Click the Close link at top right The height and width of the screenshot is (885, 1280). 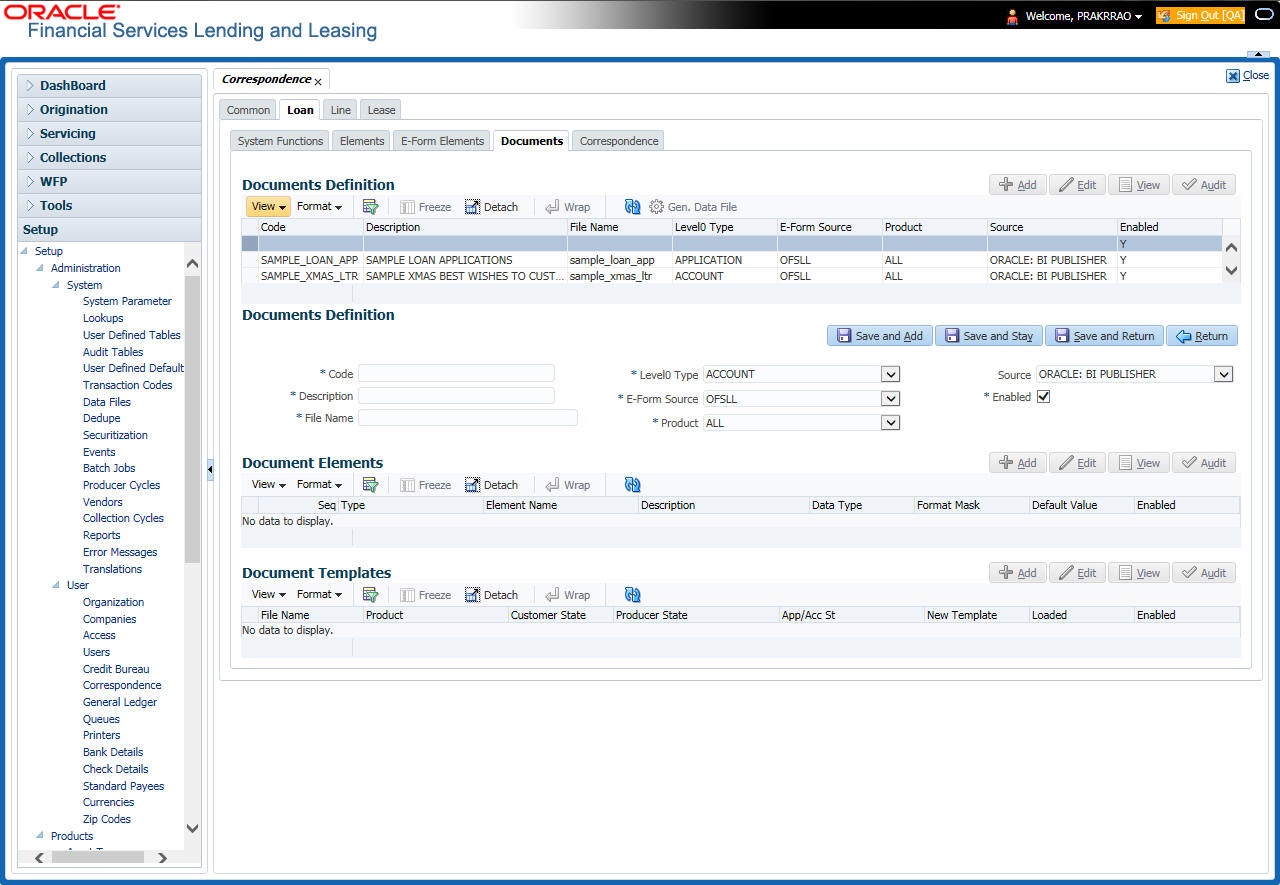(x=1248, y=75)
